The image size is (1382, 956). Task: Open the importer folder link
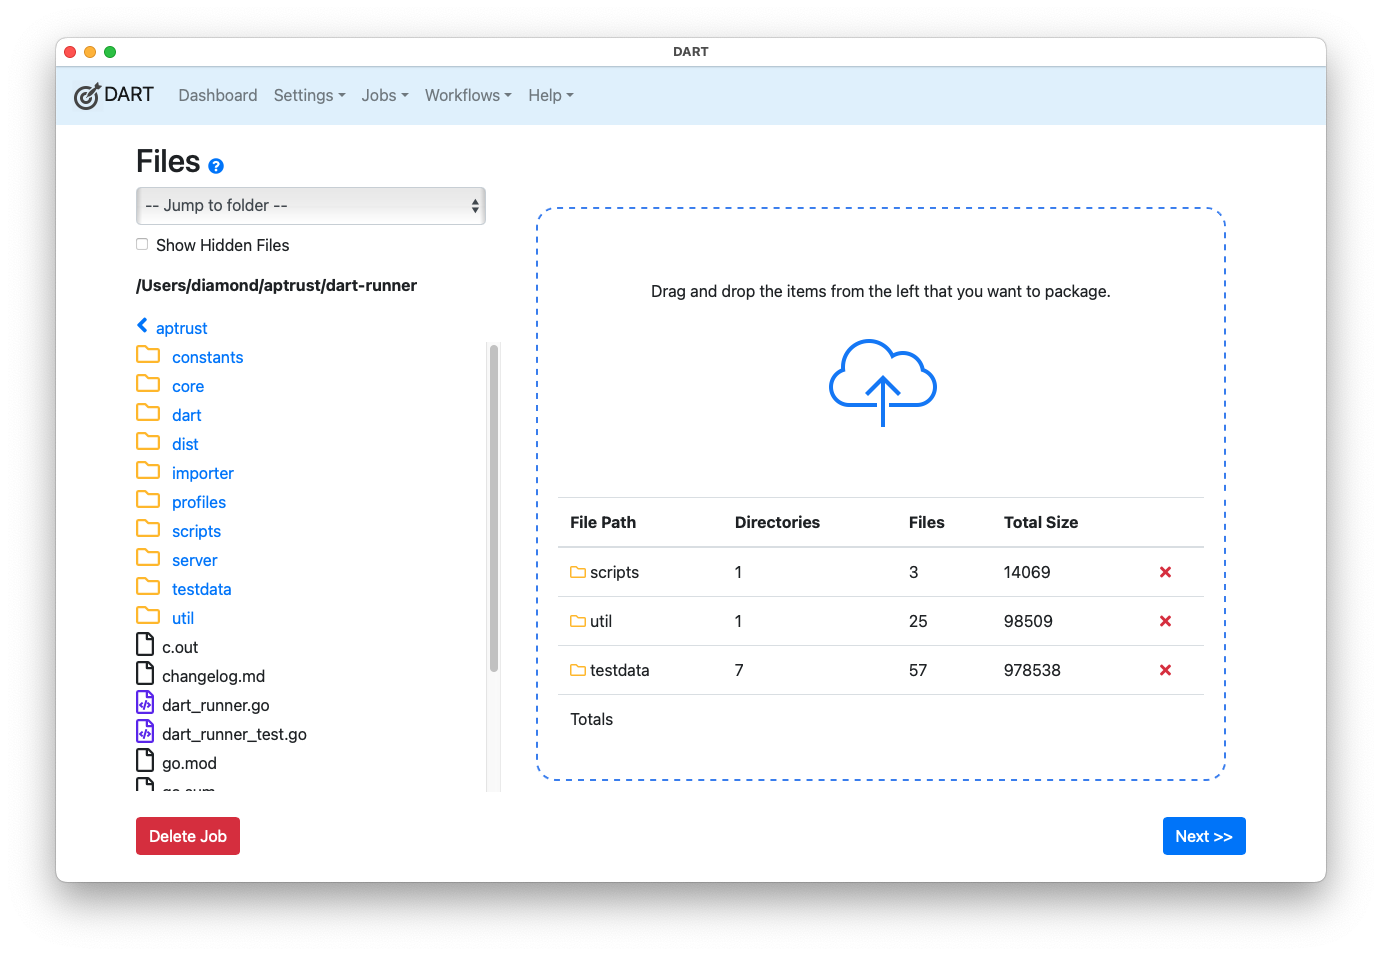click(203, 473)
